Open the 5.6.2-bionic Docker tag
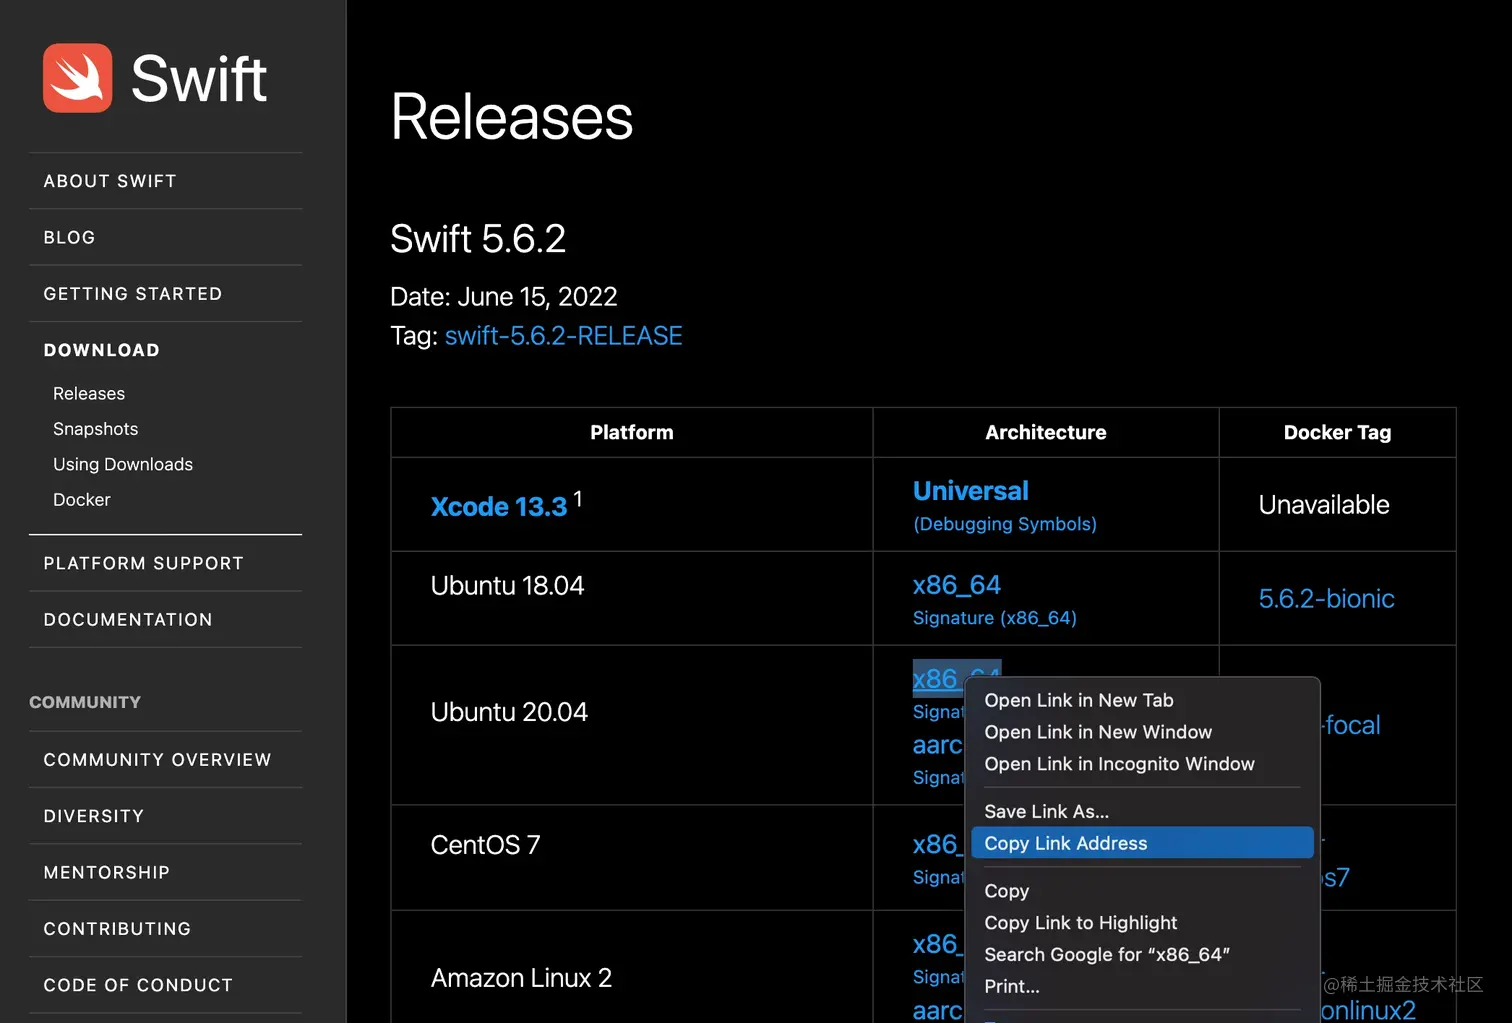Viewport: 1512px width, 1023px height. point(1326,599)
